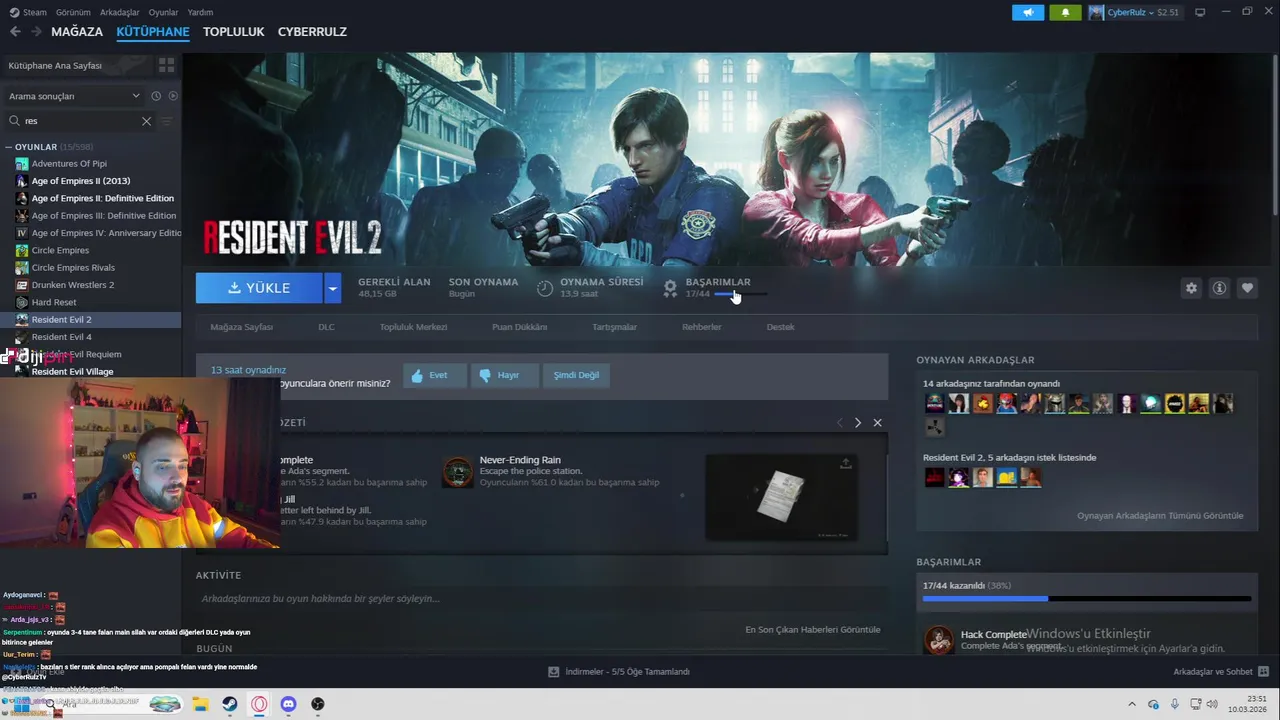This screenshot has width=1280, height=720.
Task: Open Never-Ending Rain achievement icon
Action: 458,472
